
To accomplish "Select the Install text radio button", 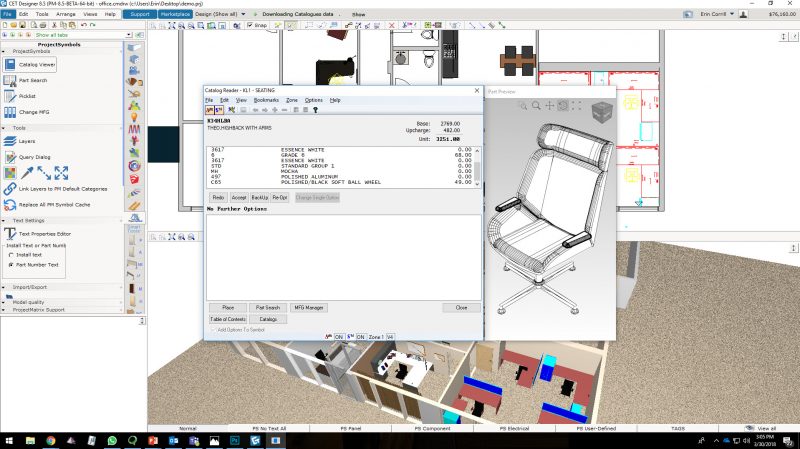I will (11, 254).
